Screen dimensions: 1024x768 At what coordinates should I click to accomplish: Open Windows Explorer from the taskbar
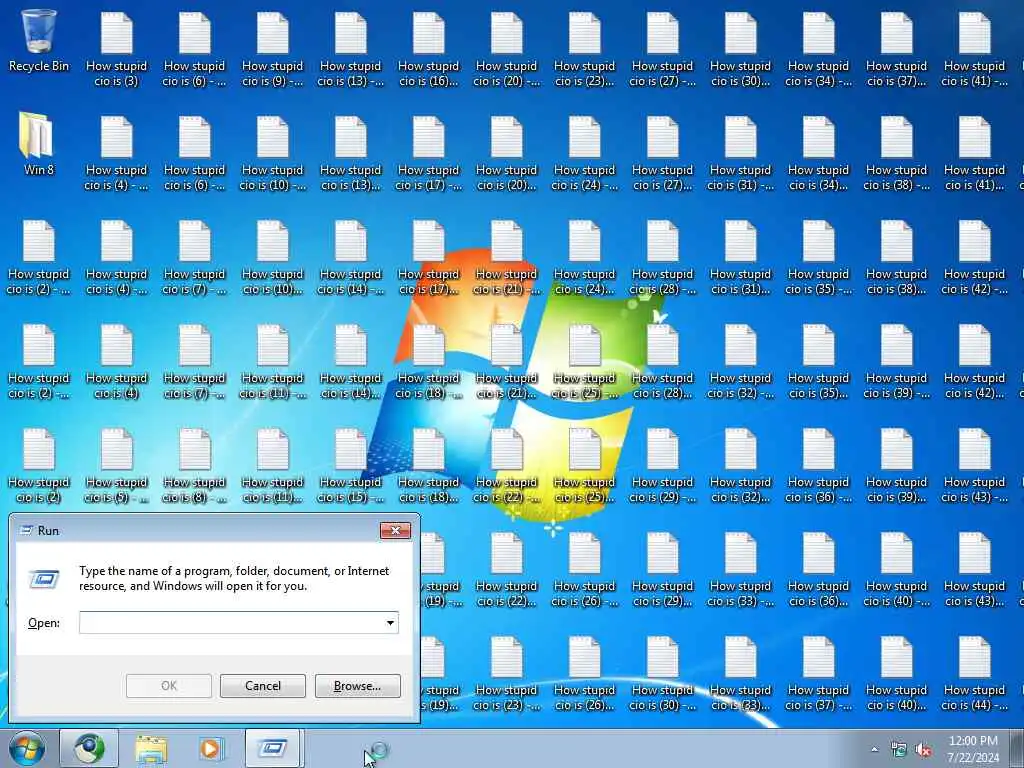(x=152, y=748)
